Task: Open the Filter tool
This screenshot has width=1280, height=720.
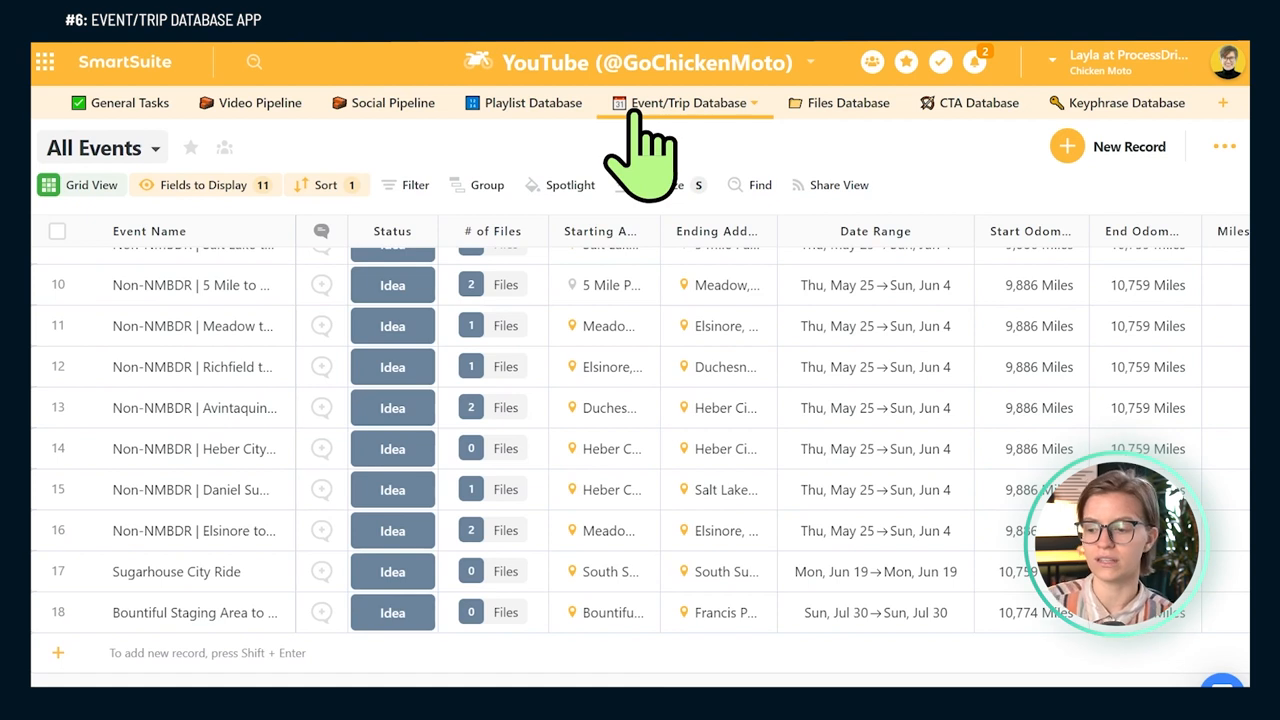Action: point(405,185)
